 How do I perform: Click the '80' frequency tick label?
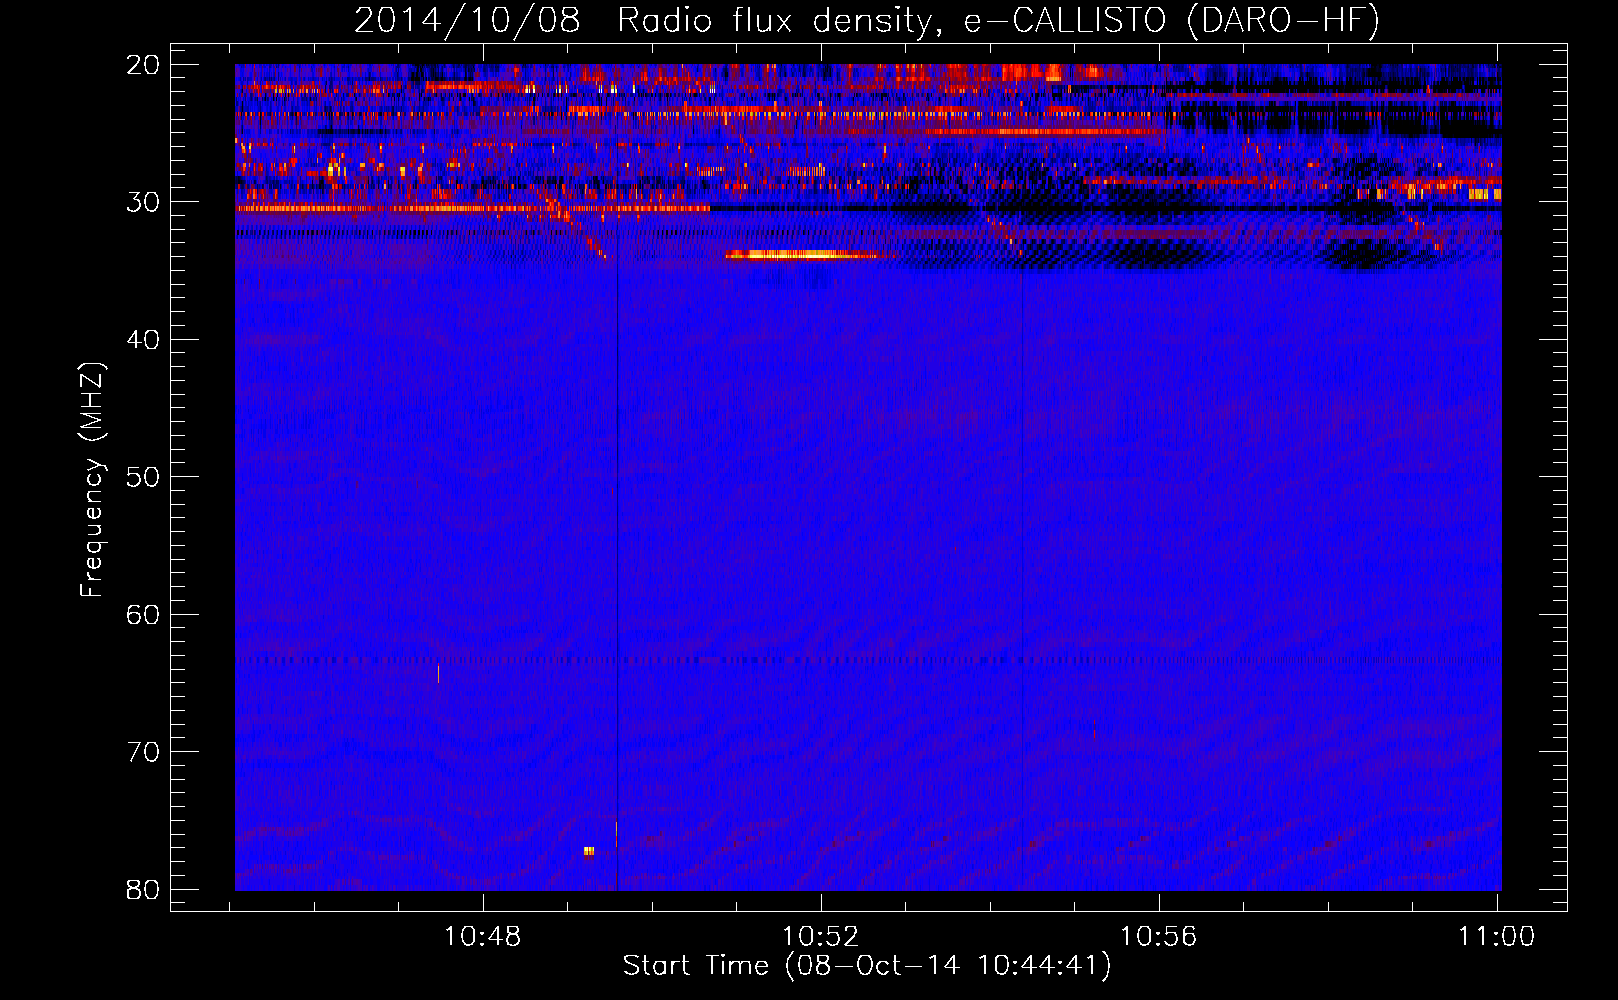click(x=143, y=890)
